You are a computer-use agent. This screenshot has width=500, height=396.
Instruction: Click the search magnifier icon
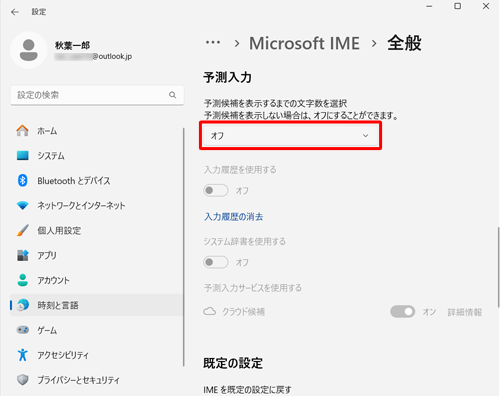pyautogui.click(x=172, y=95)
